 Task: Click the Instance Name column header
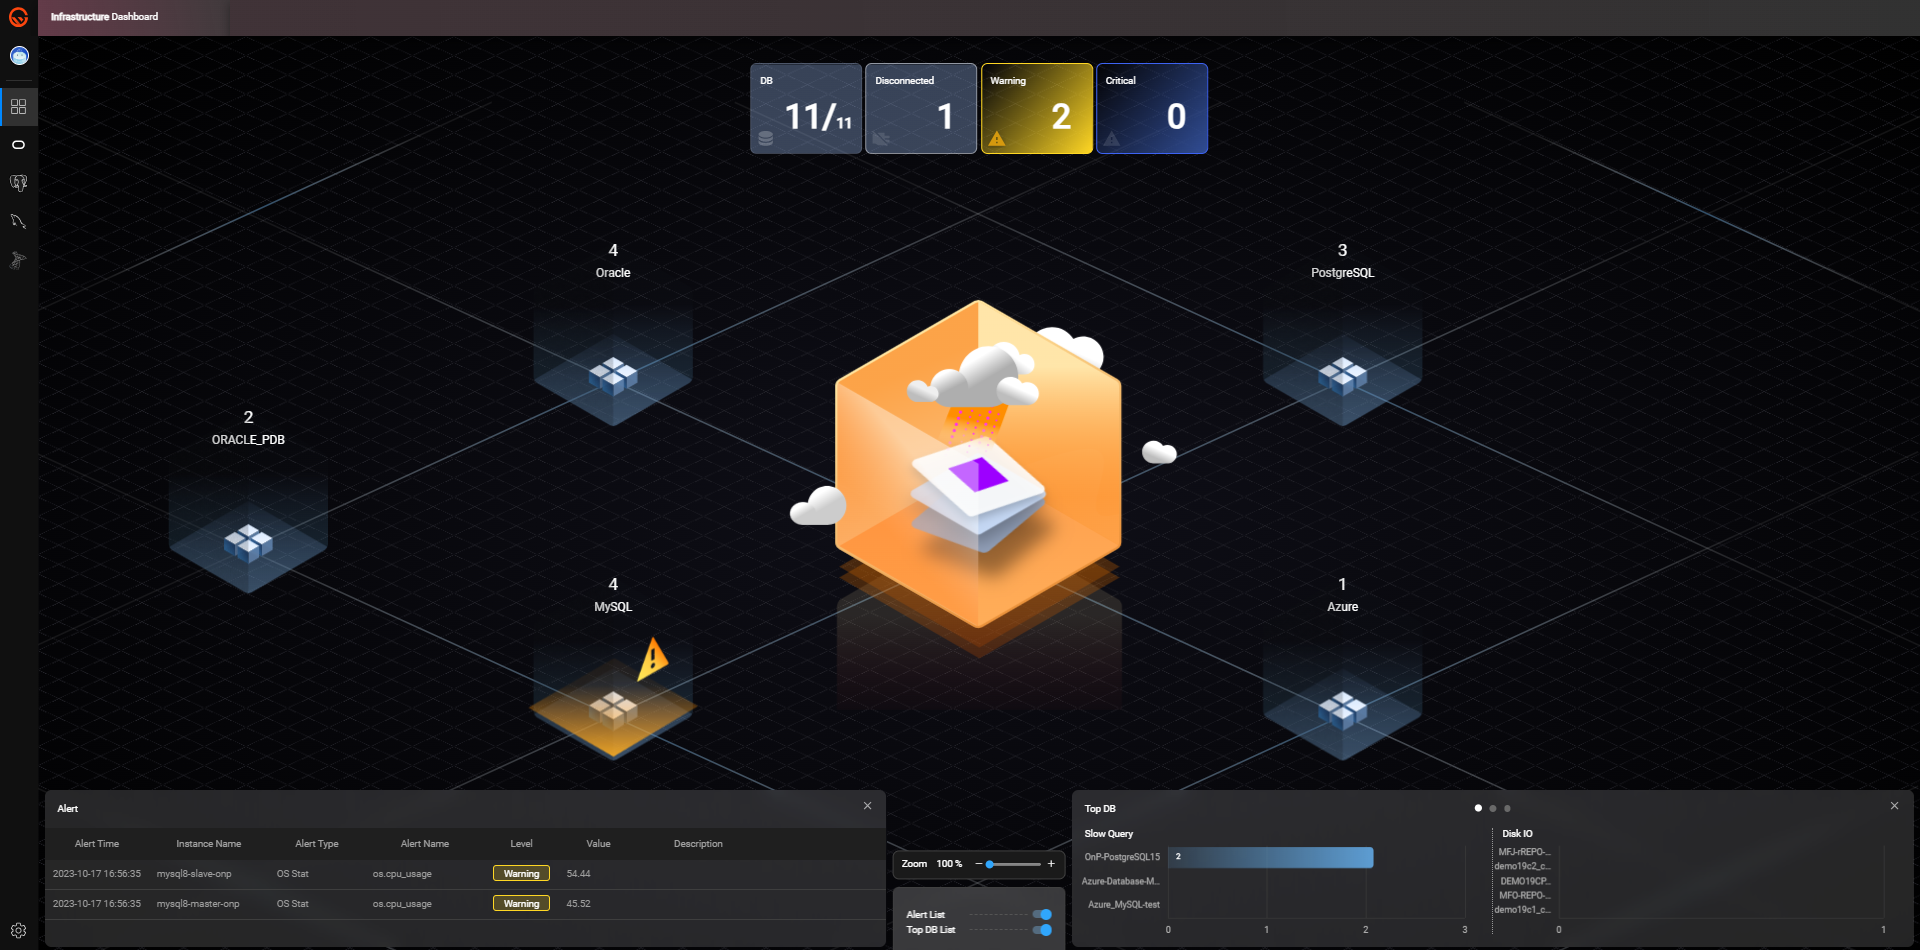[208, 844]
